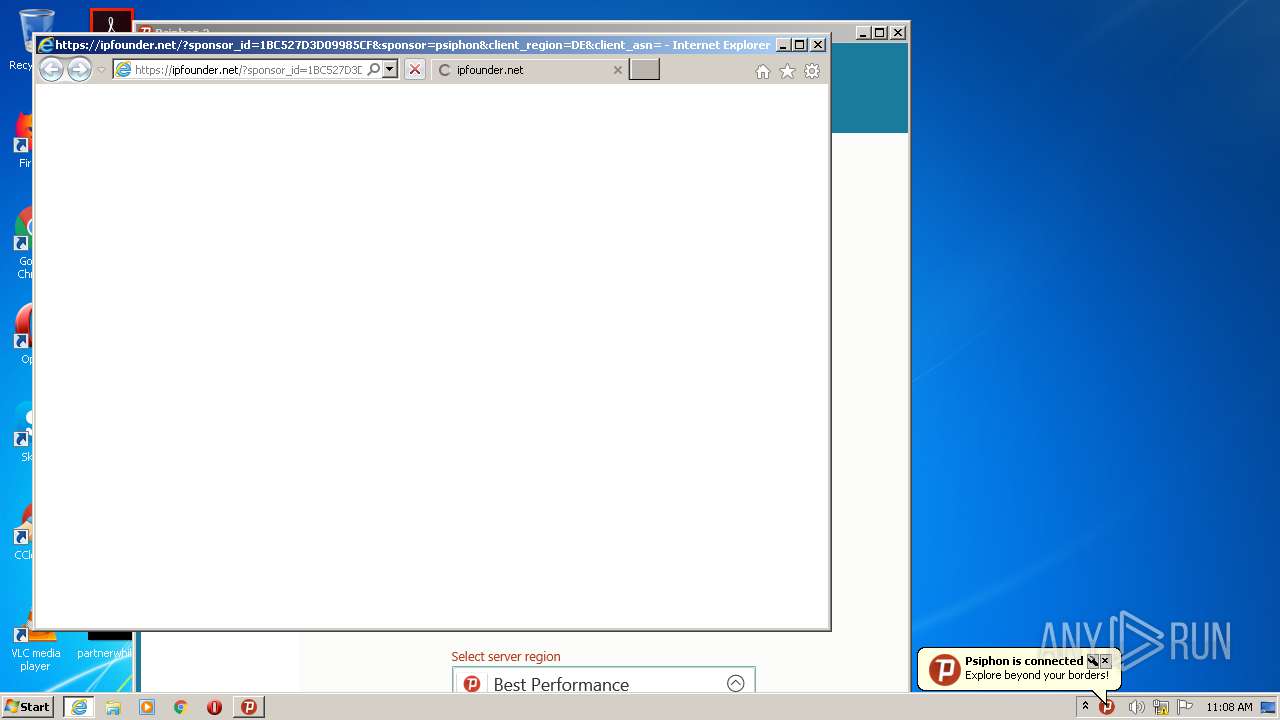Select the Adobe Reader desktop icon
Viewport: 1280px width, 720px height.
click(x=111, y=22)
